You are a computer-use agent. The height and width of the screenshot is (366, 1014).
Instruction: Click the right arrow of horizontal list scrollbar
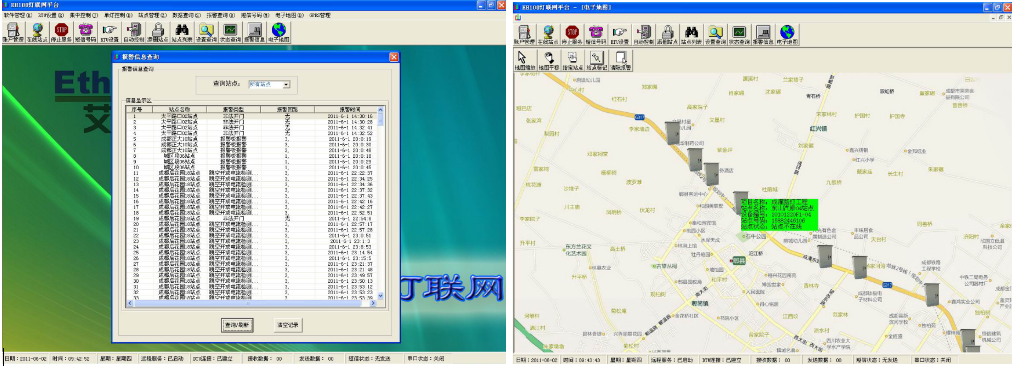click(373, 303)
